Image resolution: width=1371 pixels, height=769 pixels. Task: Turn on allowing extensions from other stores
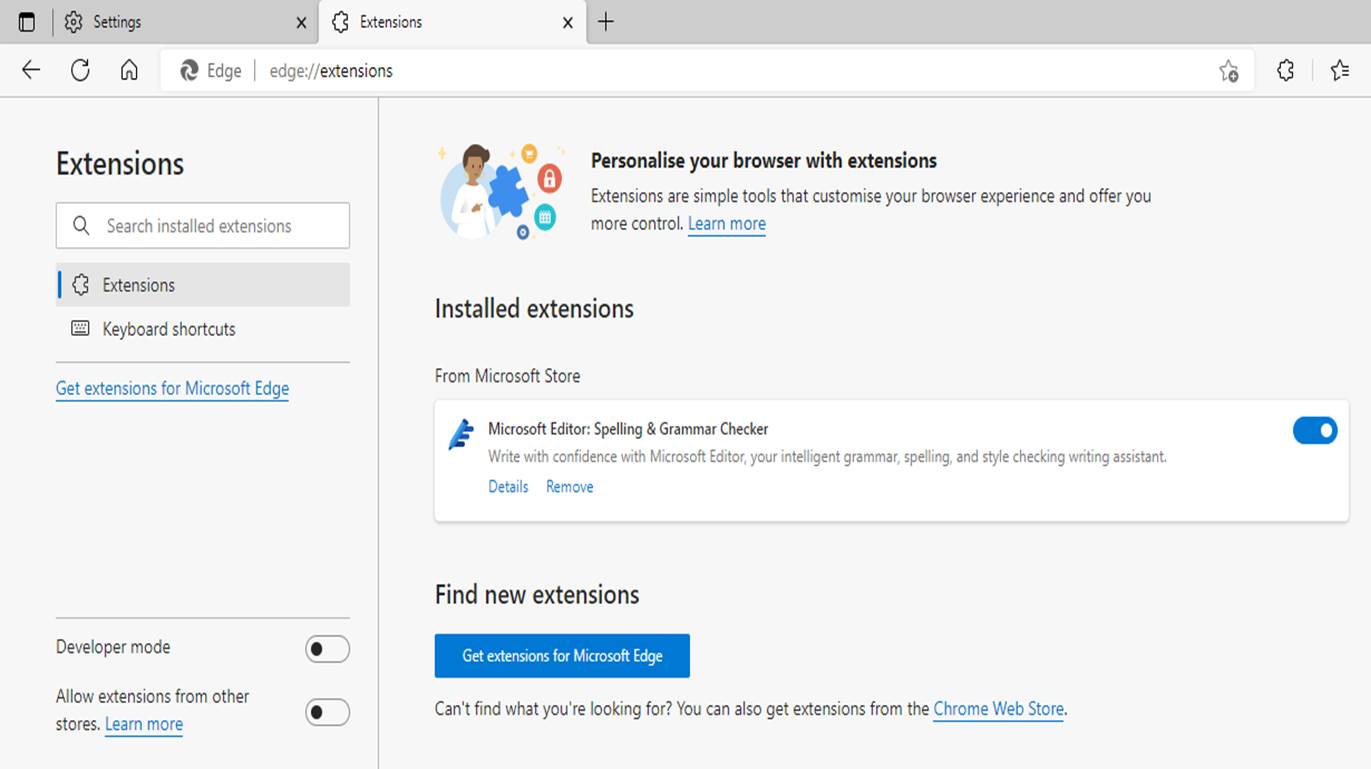(x=327, y=711)
